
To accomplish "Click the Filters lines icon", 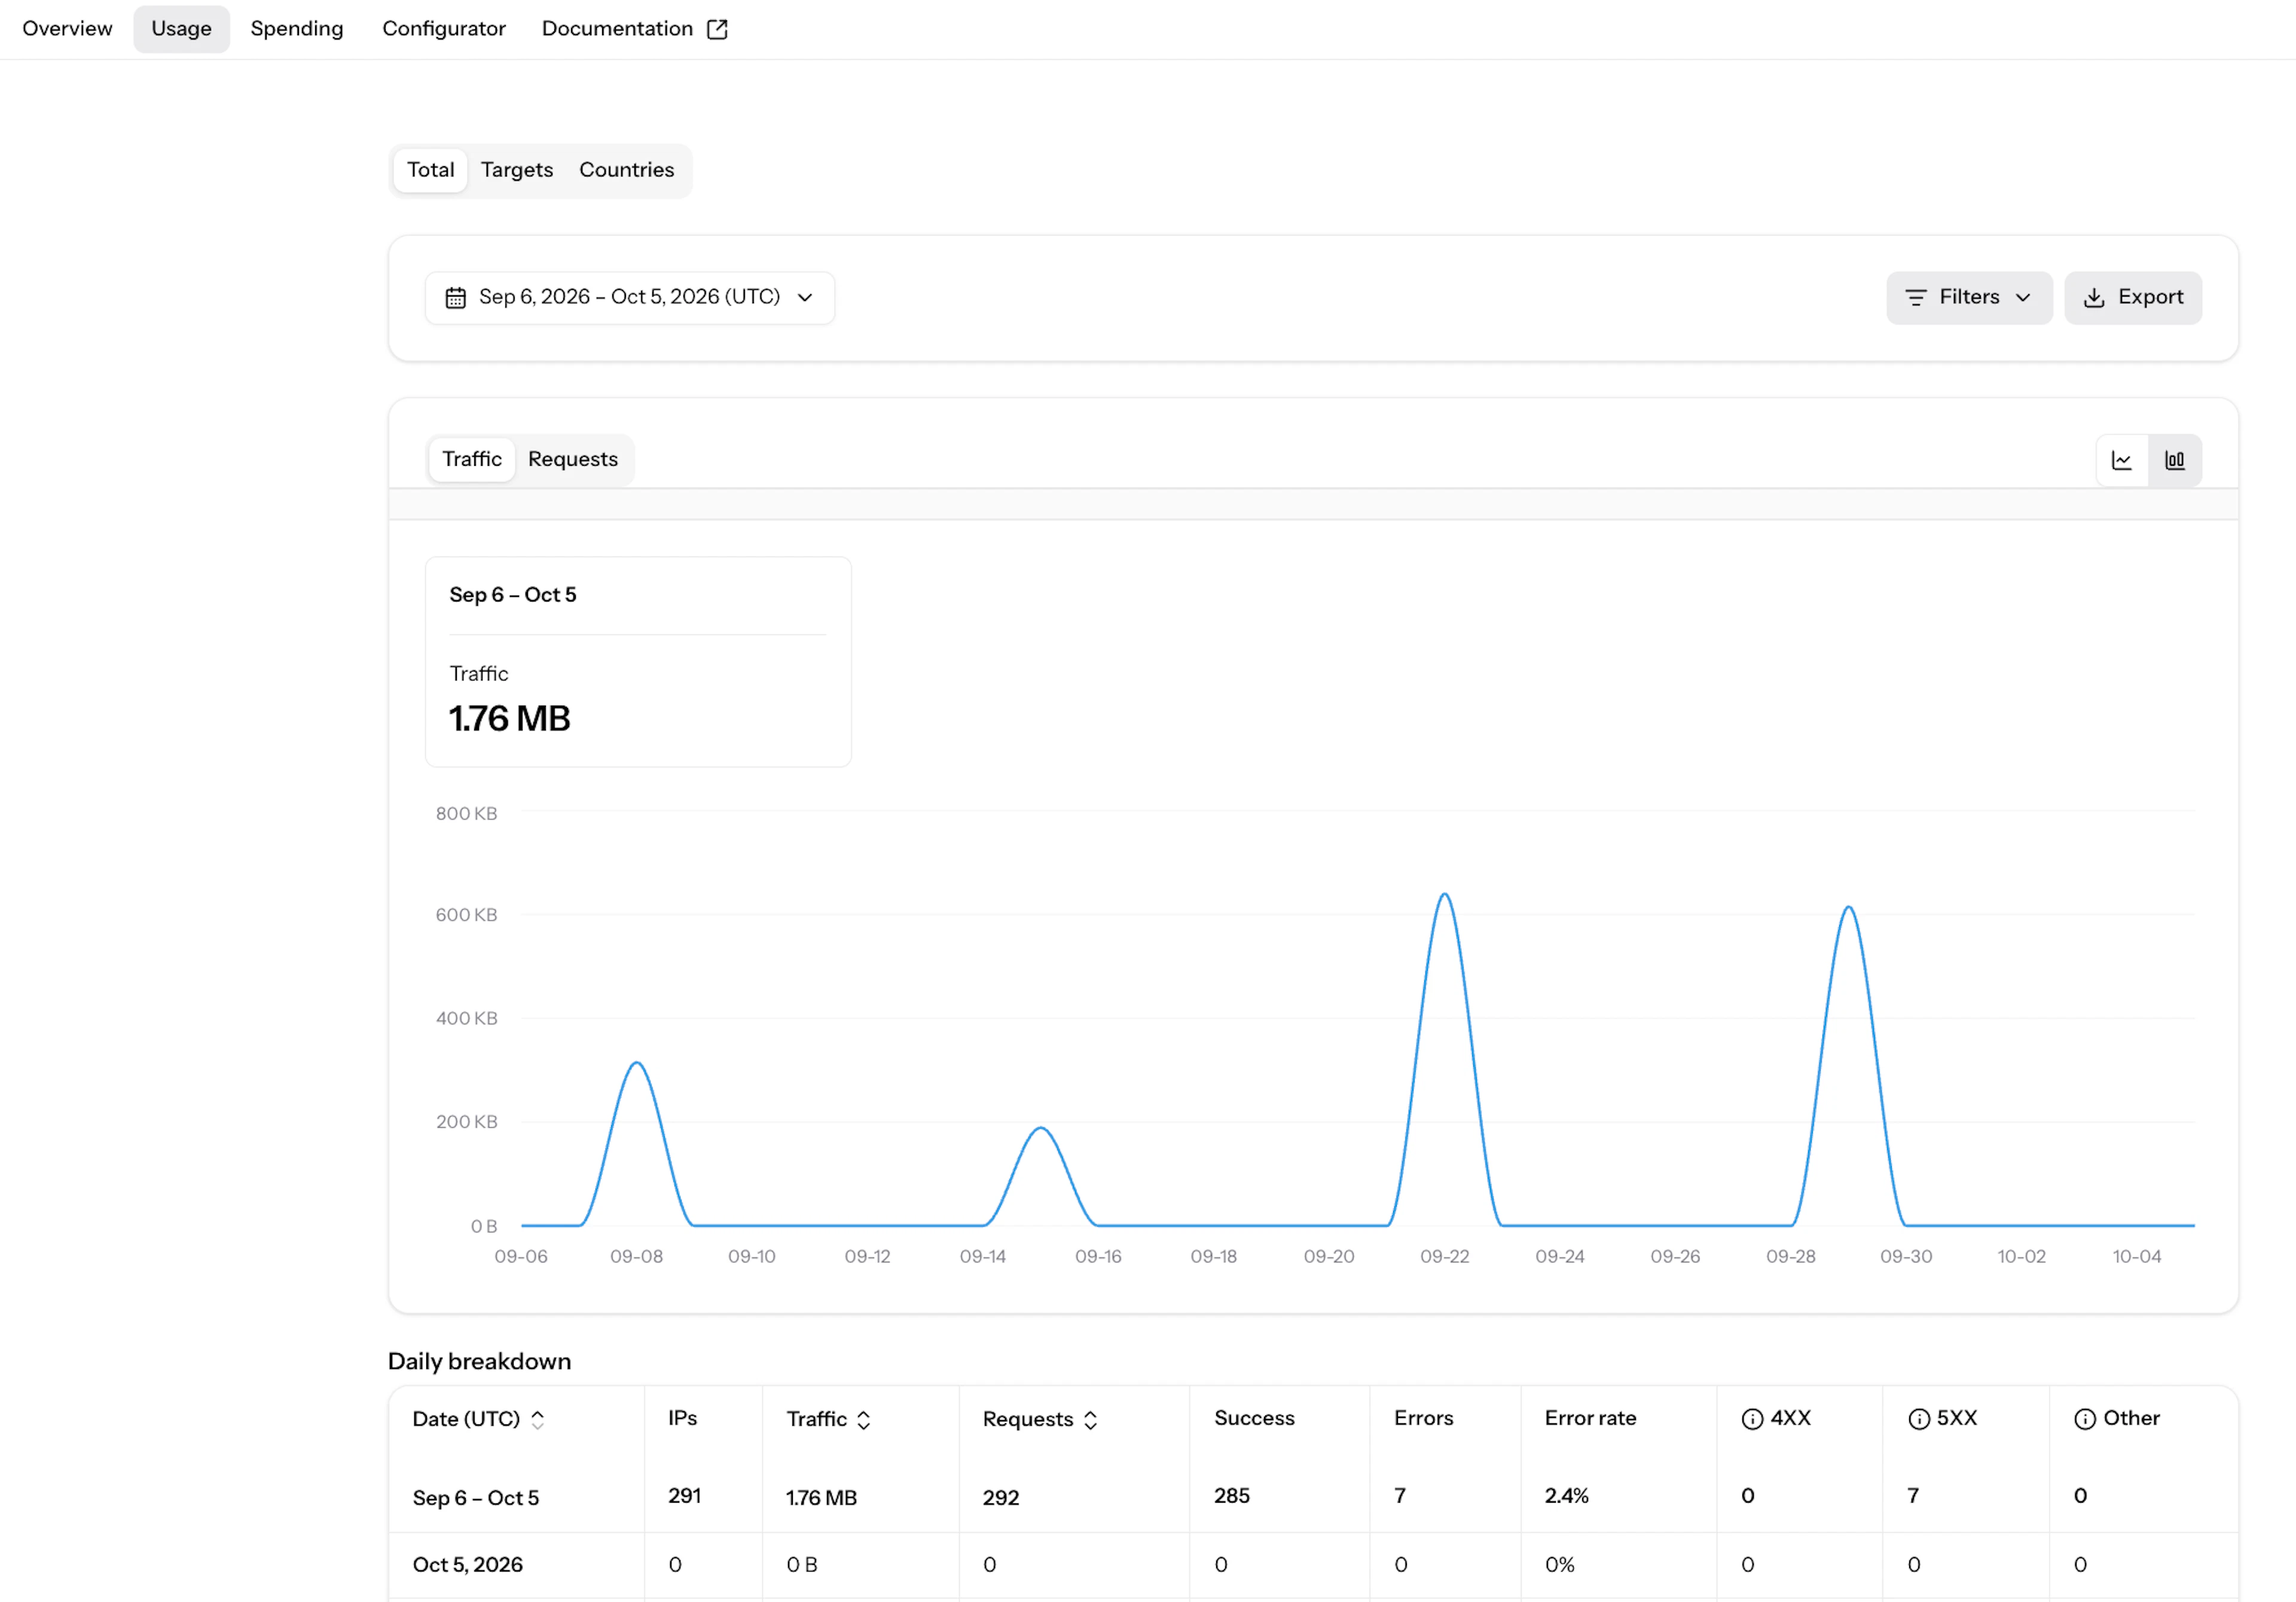I will 1915,298.
